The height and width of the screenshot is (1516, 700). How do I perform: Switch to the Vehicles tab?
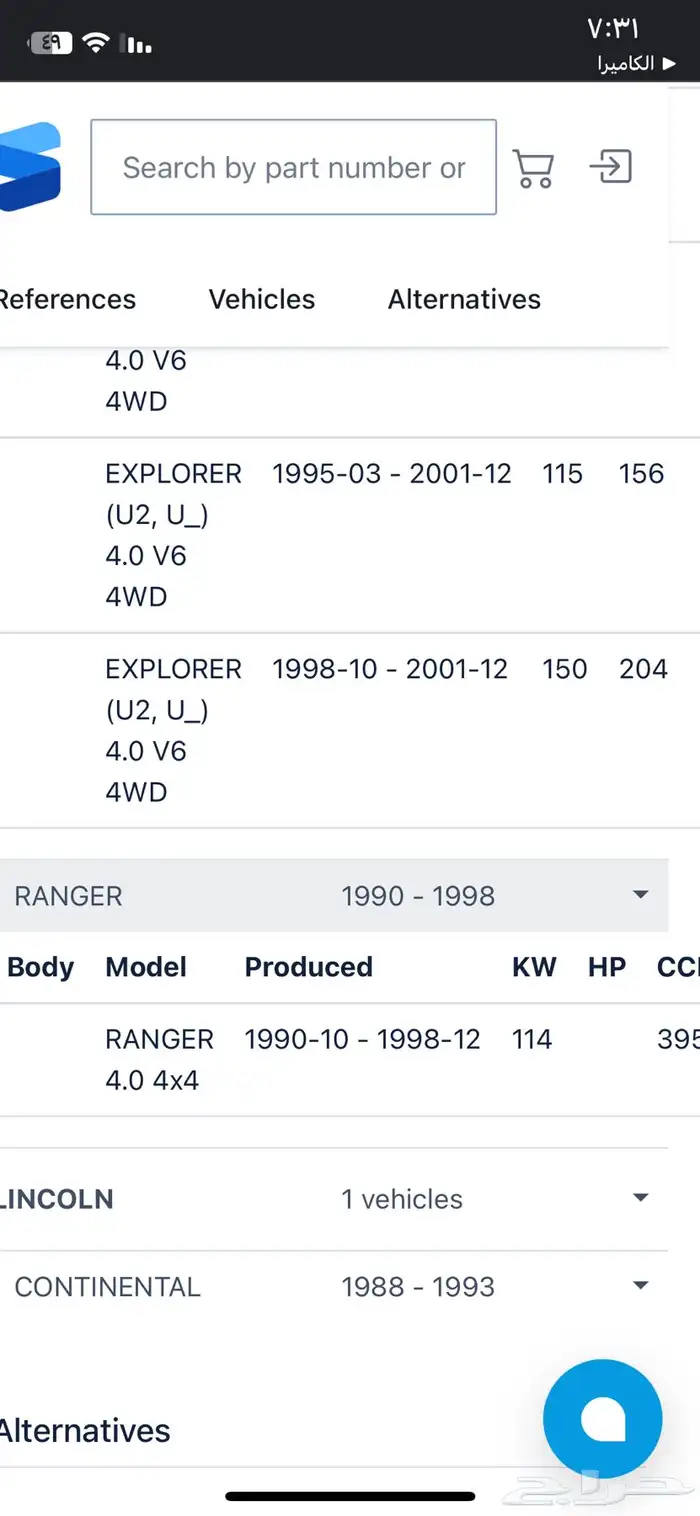tap(262, 299)
